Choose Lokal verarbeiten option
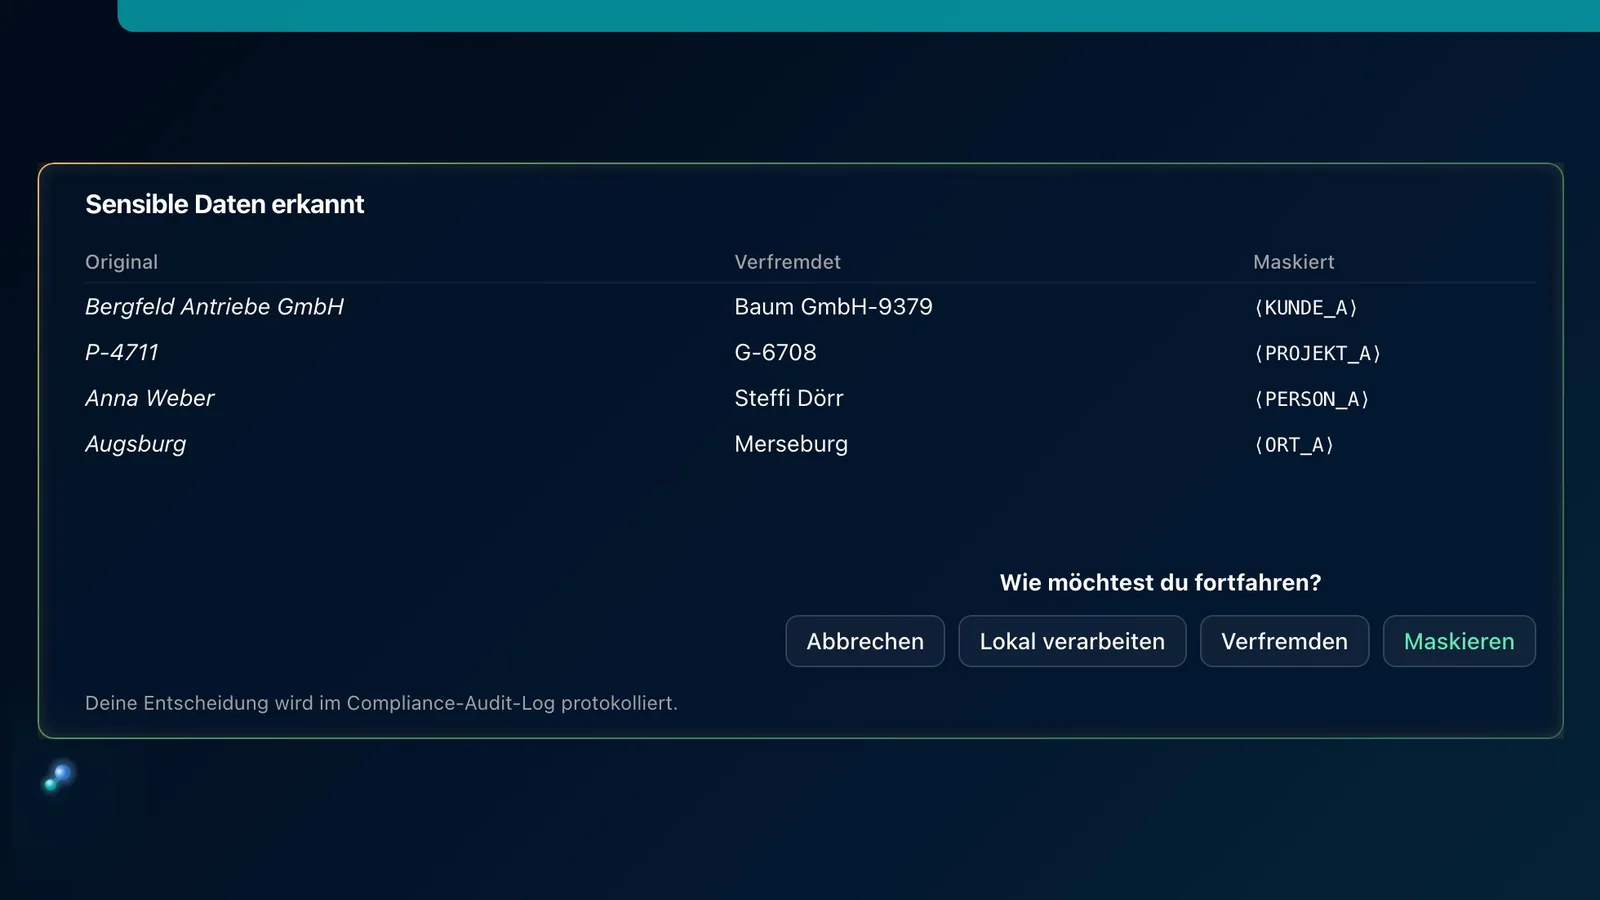Image resolution: width=1600 pixels, height=900 pixels. pyautogui.click(x=1072, y=641)
